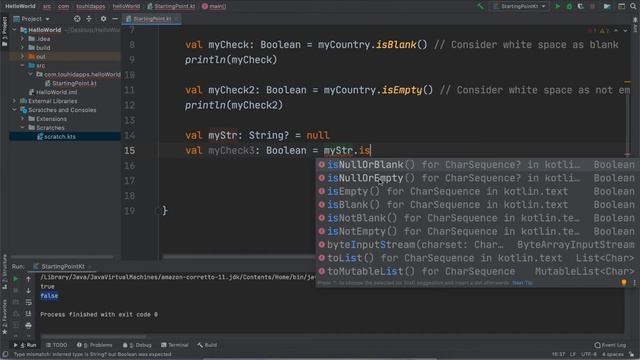Choose isBlank() suggestion in completion popup
This screenshot has width=640, height=360.
[x=477, y=205]
